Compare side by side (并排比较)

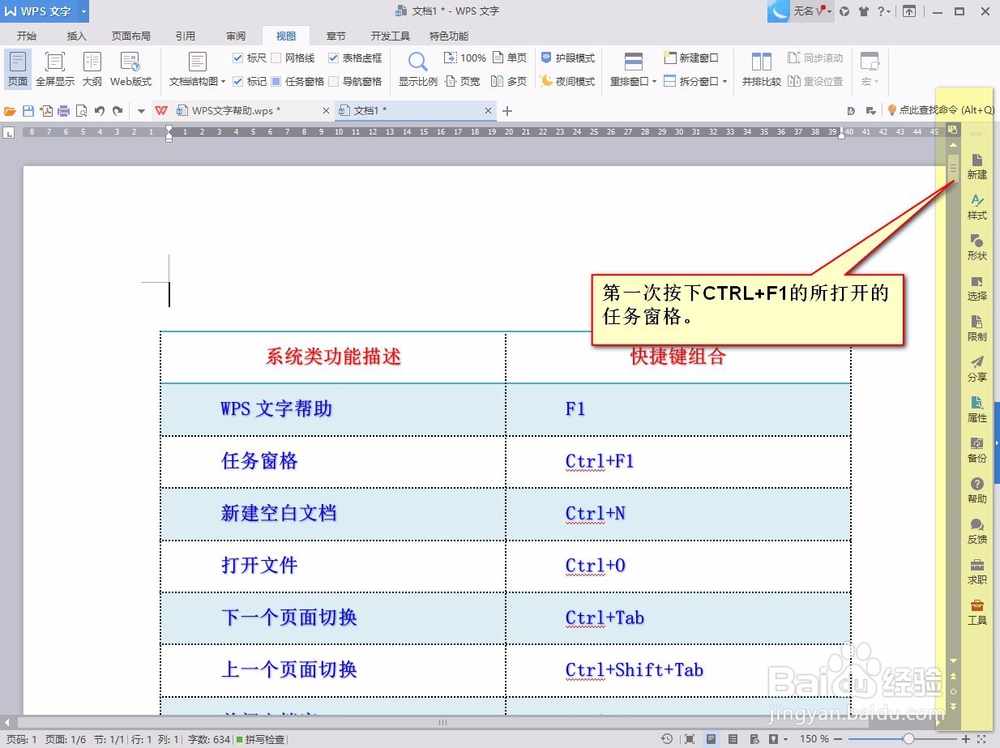pos(761,69)
